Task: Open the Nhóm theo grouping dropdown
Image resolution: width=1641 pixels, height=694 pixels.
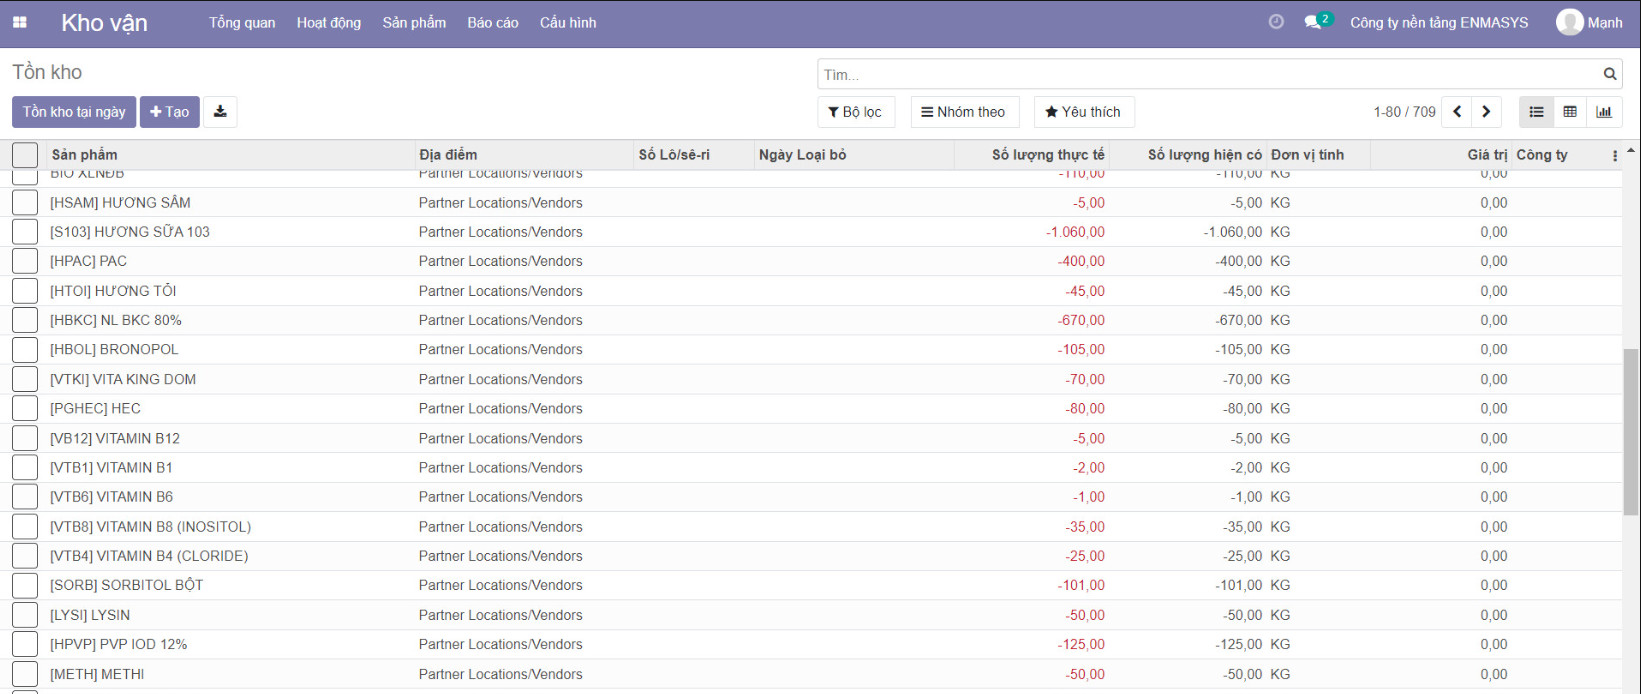Action: (964, 112)
